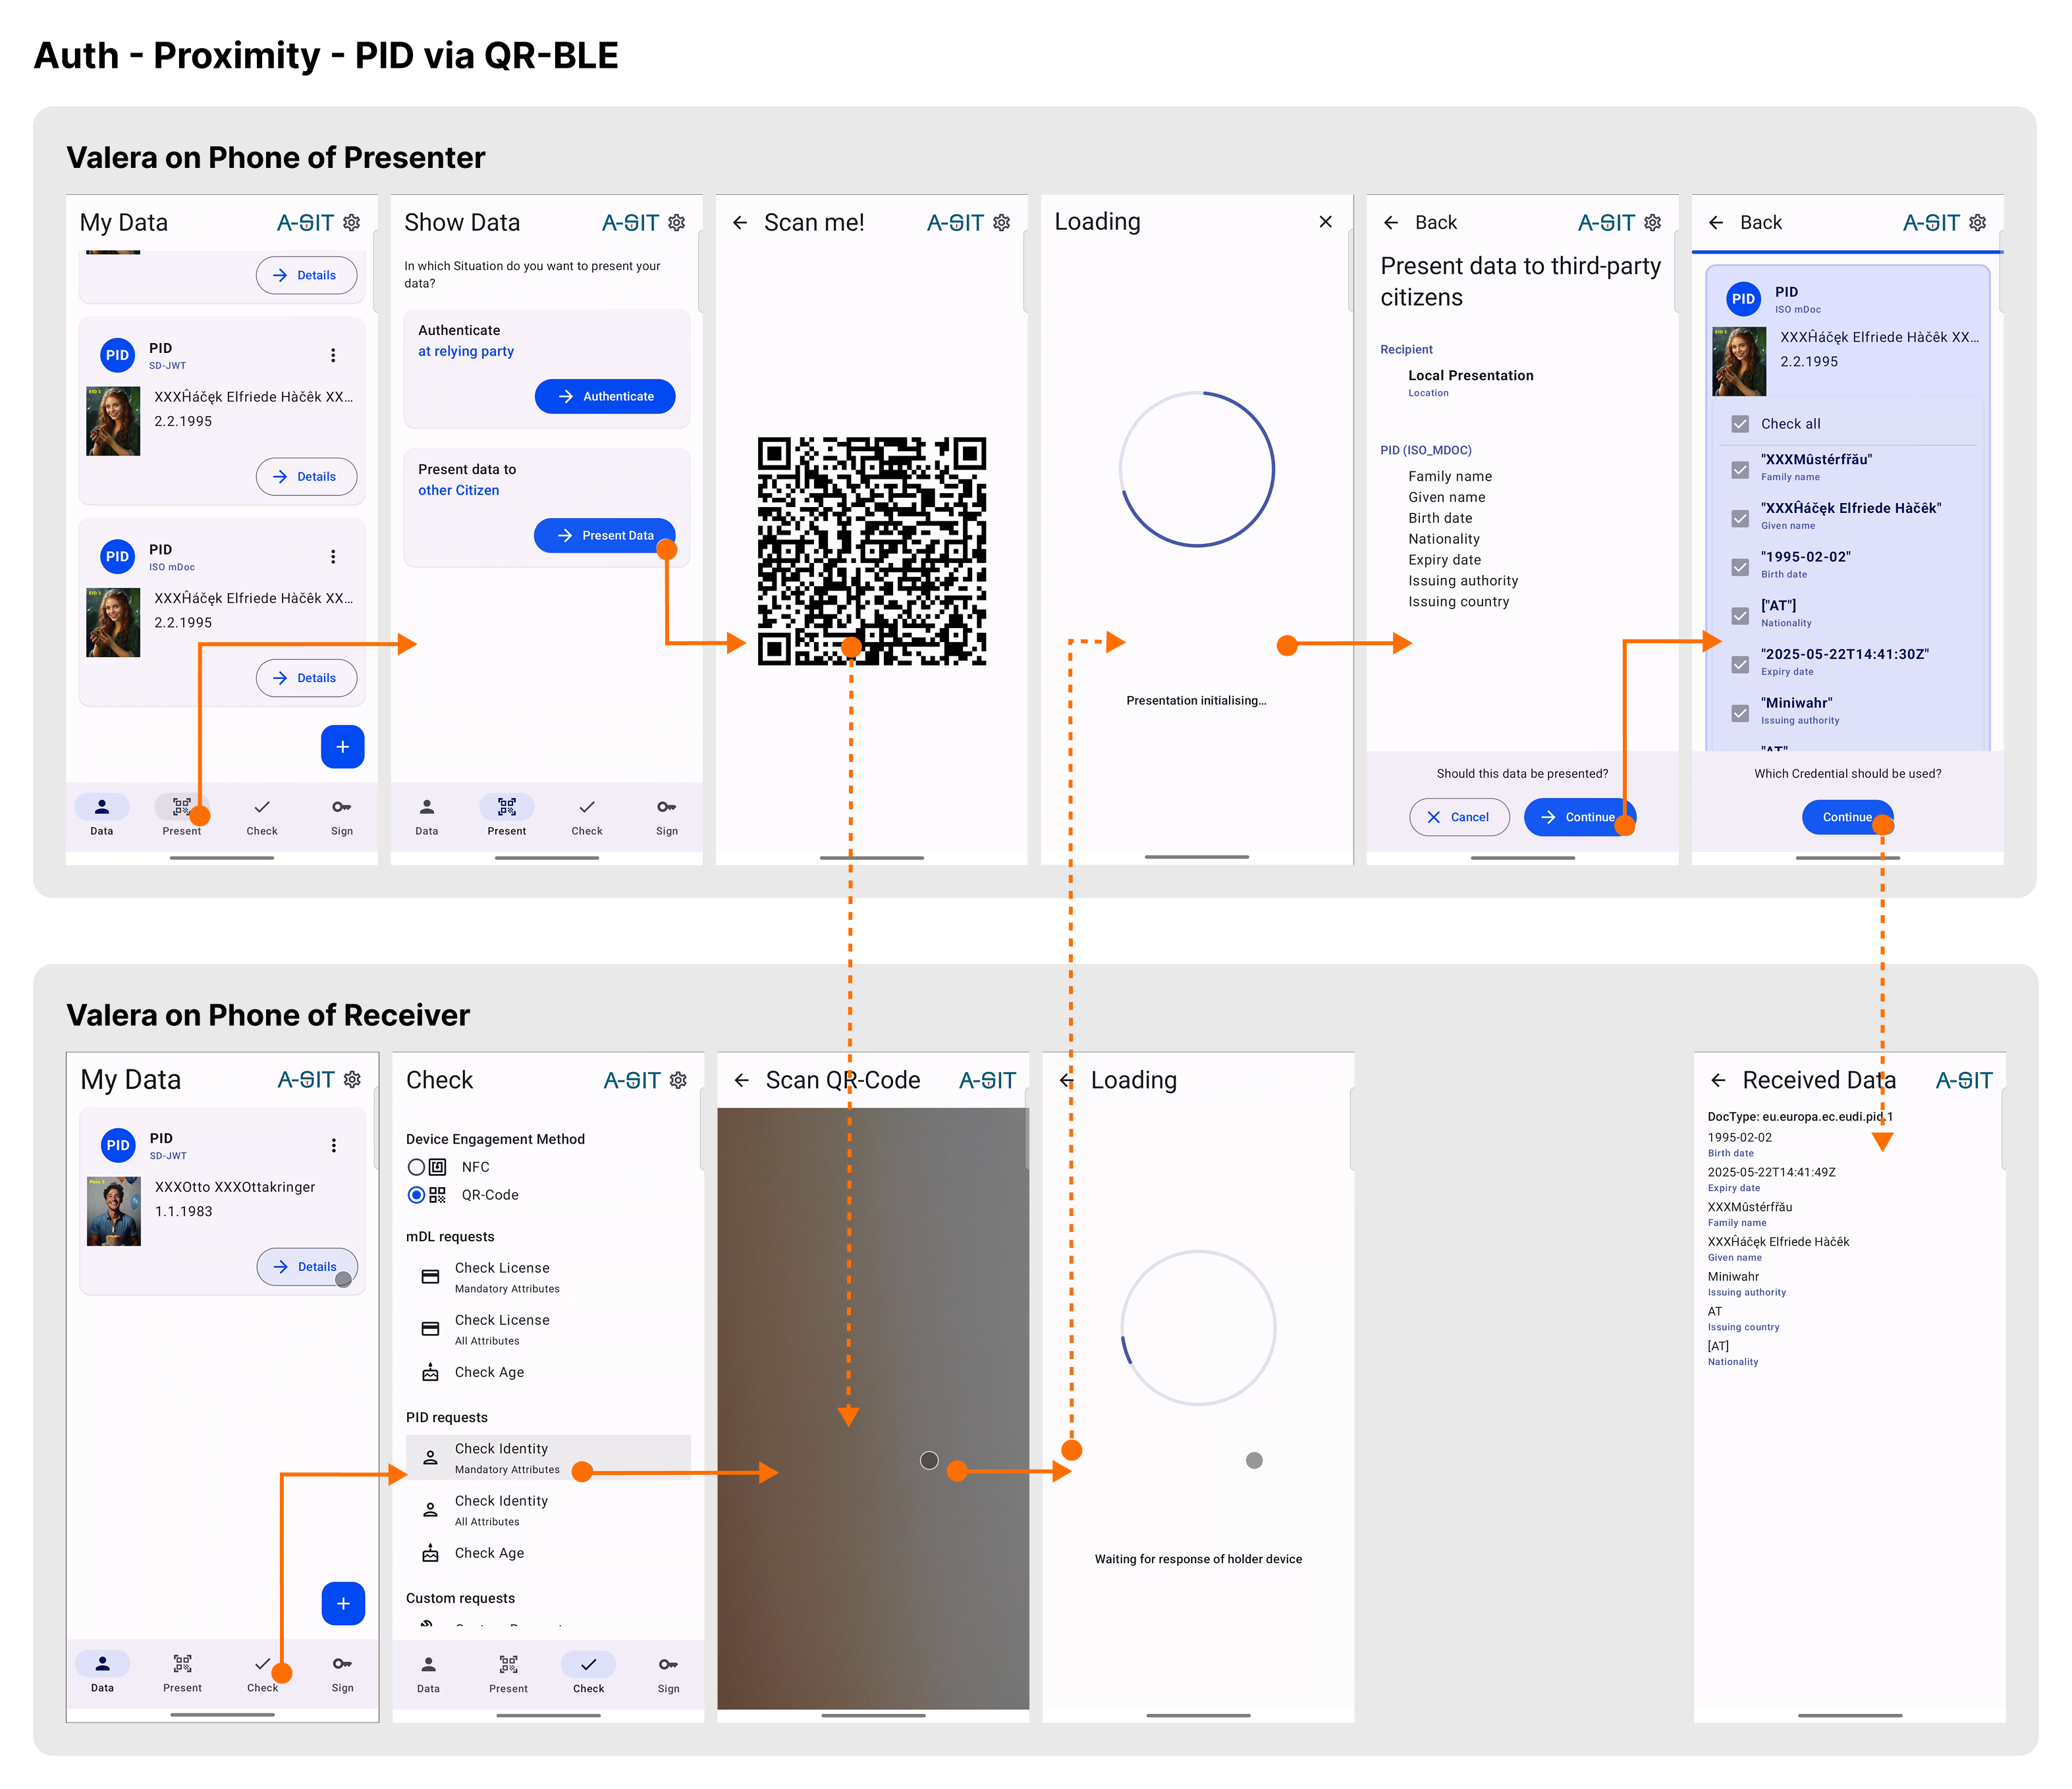The image size is (2072, 1789).
Task: Open three-dot menu on PID SD-JWT card
Action: pos(333,355)
